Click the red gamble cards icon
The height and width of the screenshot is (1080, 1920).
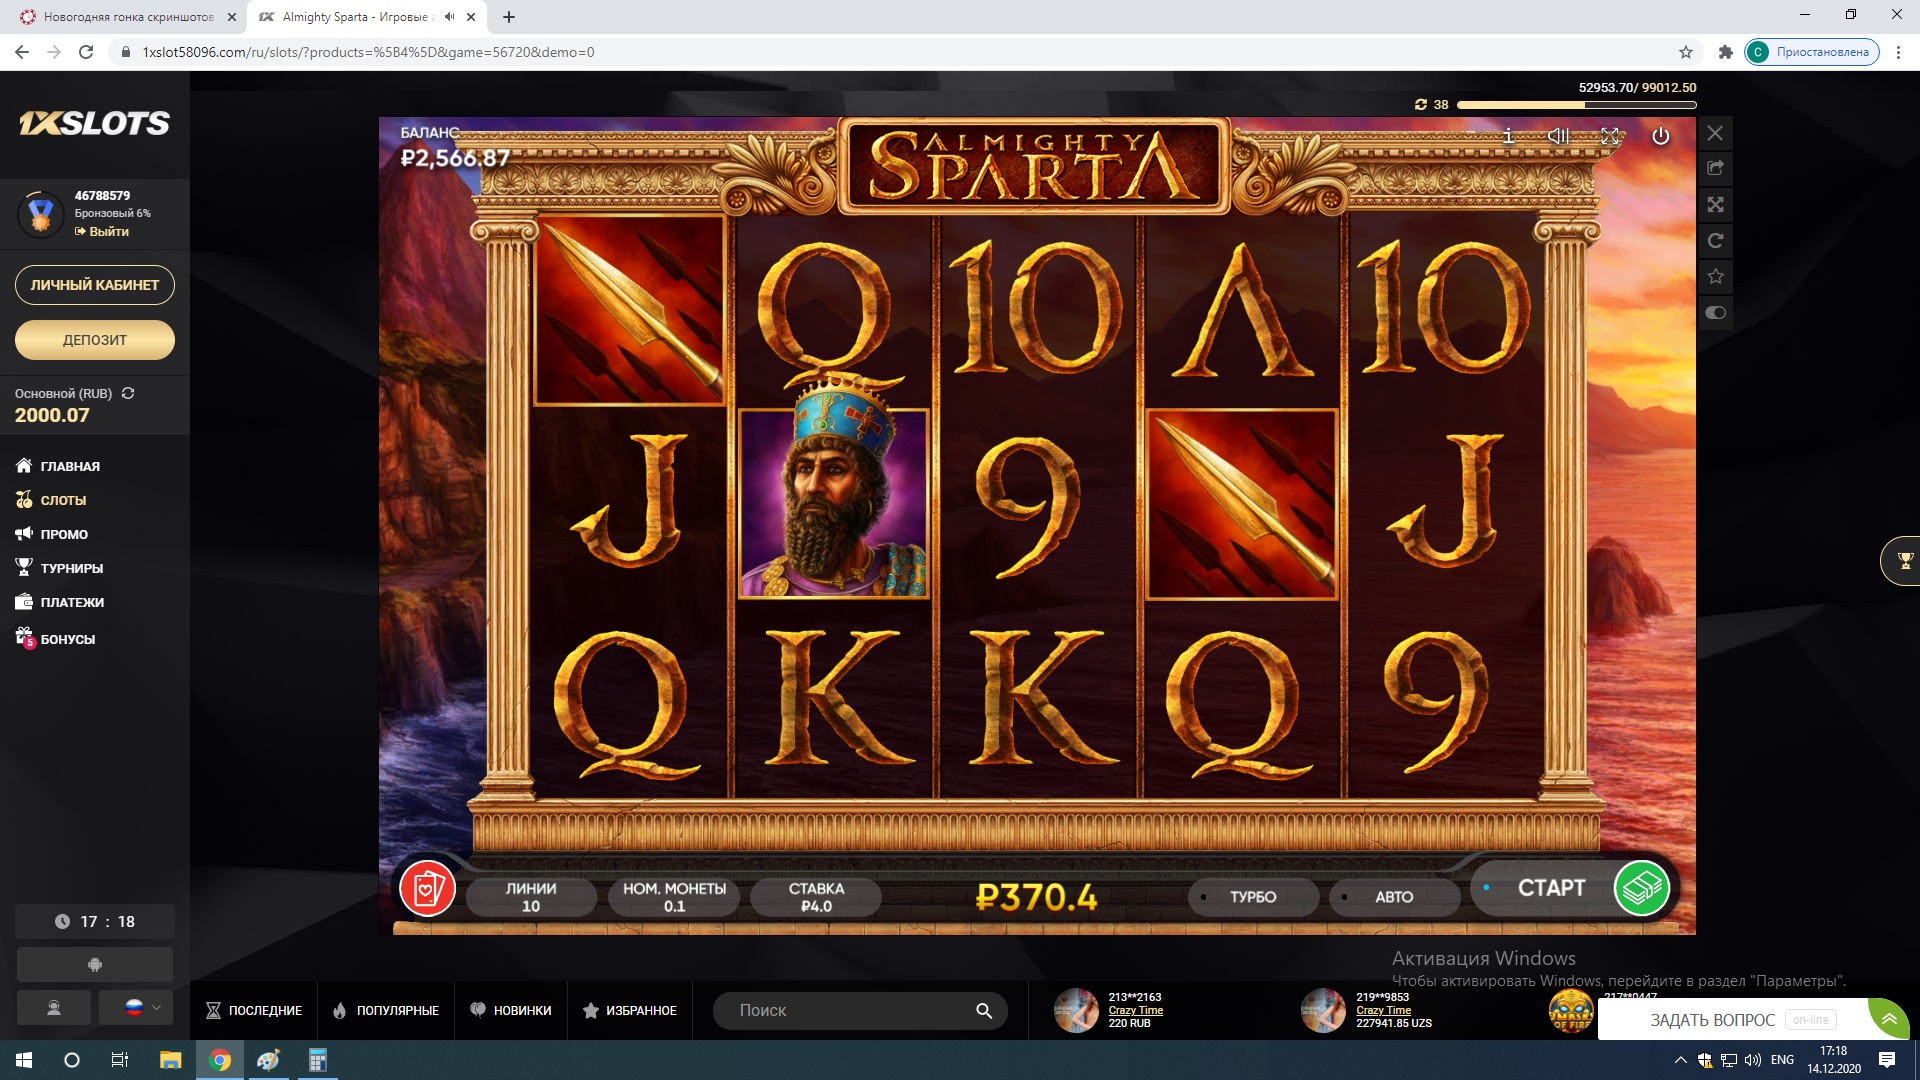click(x=427, y=888)
